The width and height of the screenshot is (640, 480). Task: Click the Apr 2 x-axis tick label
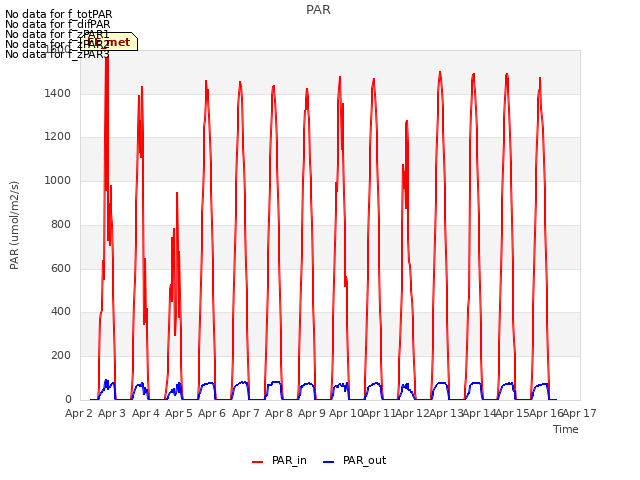79,413
